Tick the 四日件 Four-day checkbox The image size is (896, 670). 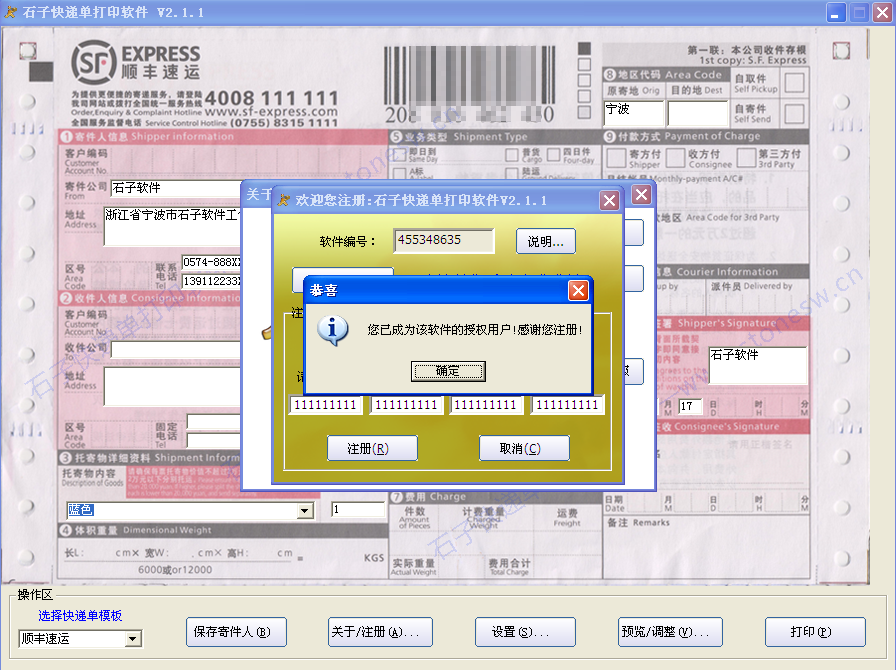[553, 155]
